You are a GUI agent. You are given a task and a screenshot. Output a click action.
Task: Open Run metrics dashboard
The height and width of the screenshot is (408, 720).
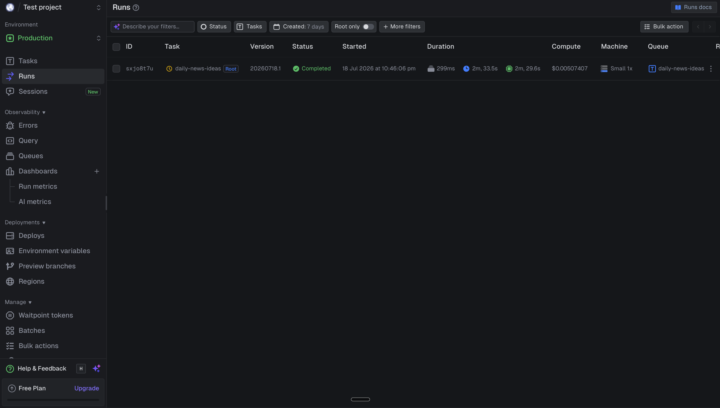pos(38,186)
